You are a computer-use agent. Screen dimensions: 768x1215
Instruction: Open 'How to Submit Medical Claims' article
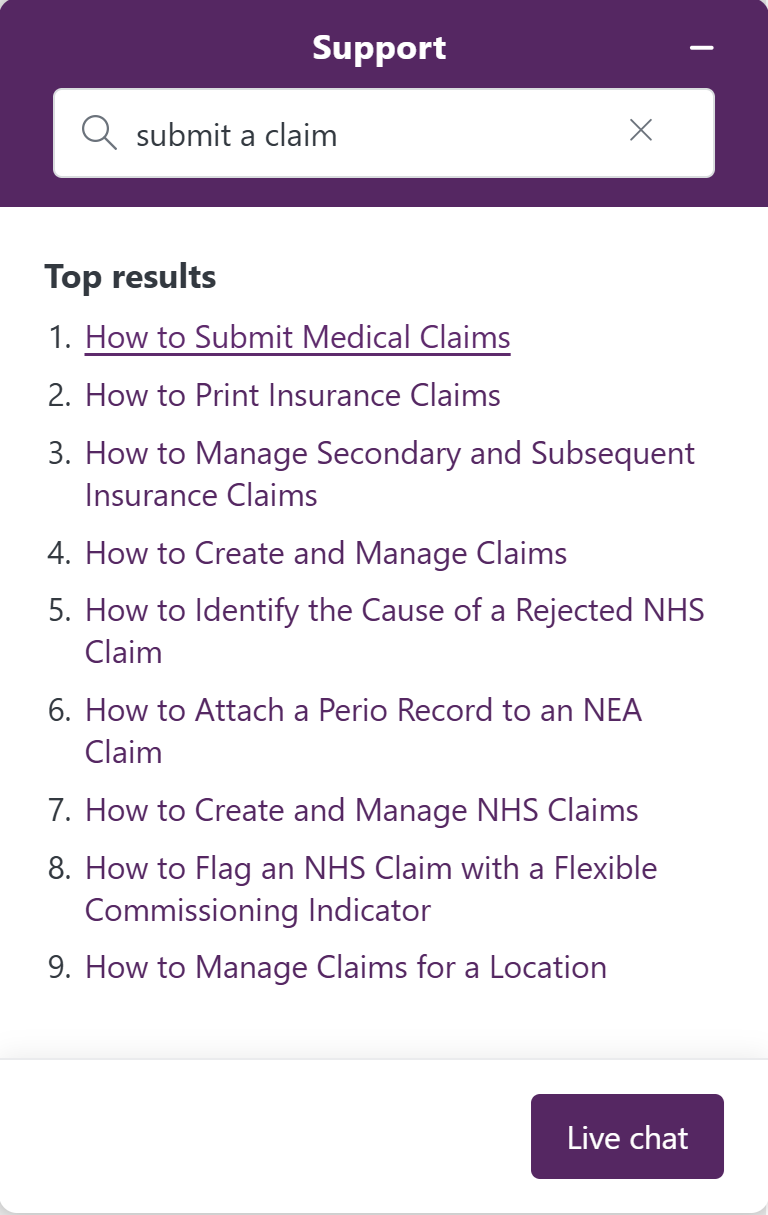[298, 337]
